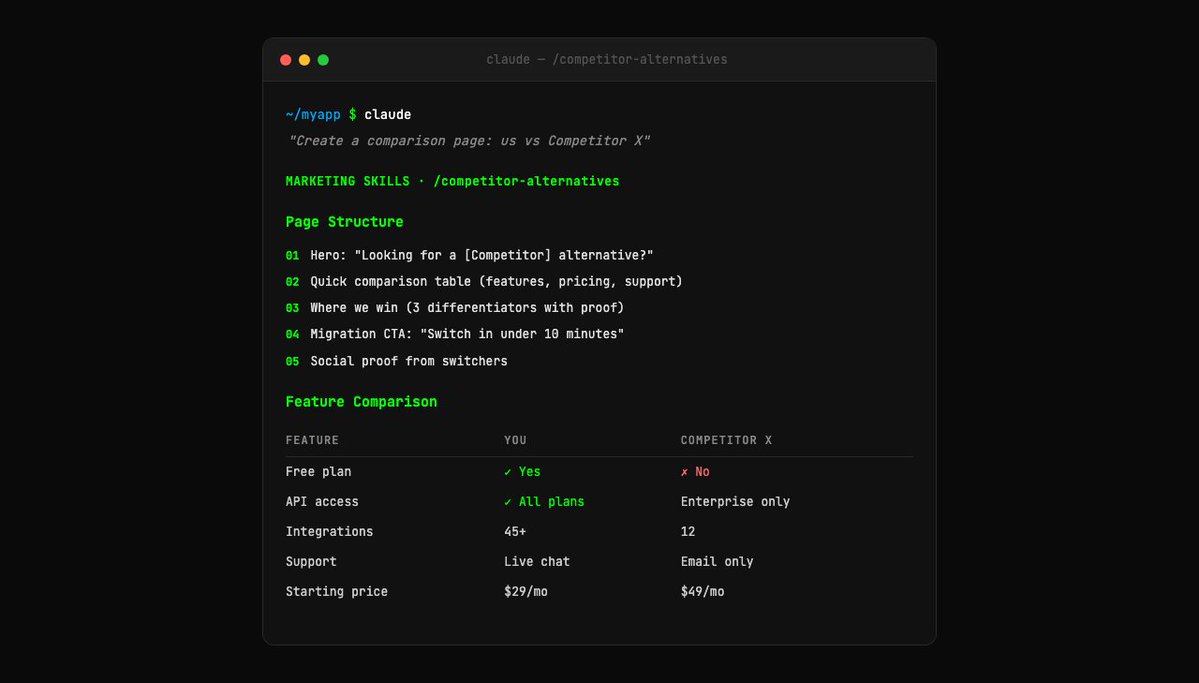Click the 'API access' row label
This screenshot has height=683, width=1199.
(x=322, y=502)
